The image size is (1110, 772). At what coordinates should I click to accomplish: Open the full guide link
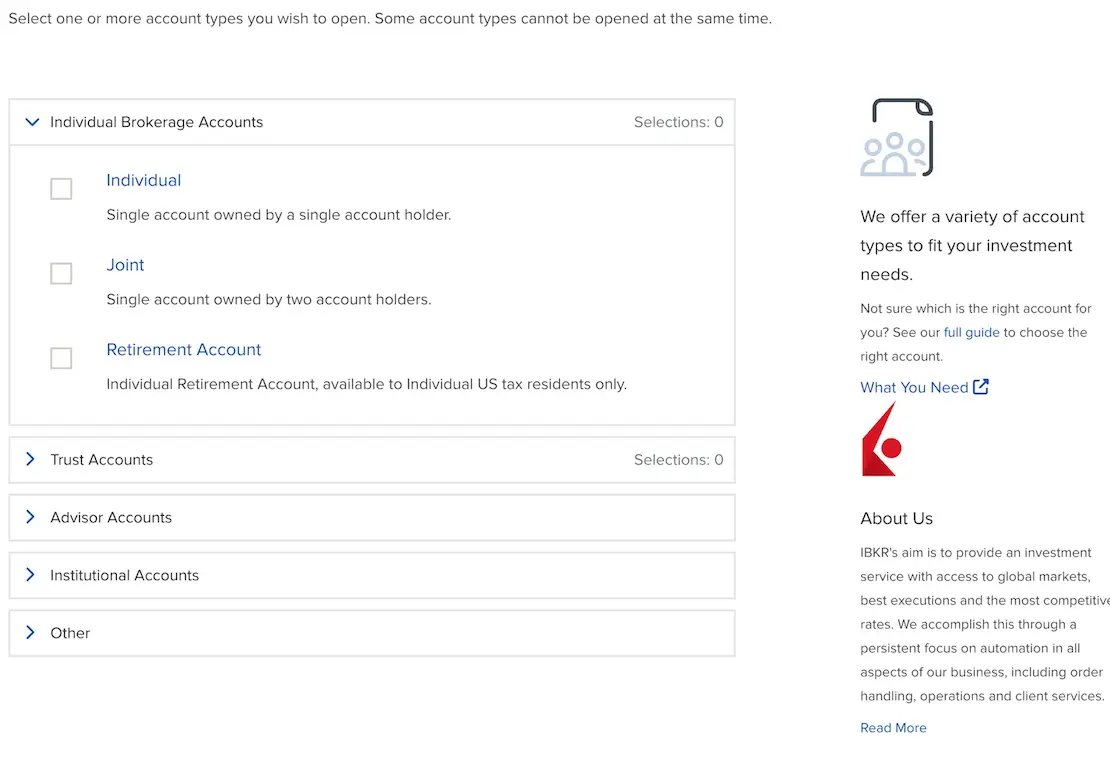click(971, 332)
